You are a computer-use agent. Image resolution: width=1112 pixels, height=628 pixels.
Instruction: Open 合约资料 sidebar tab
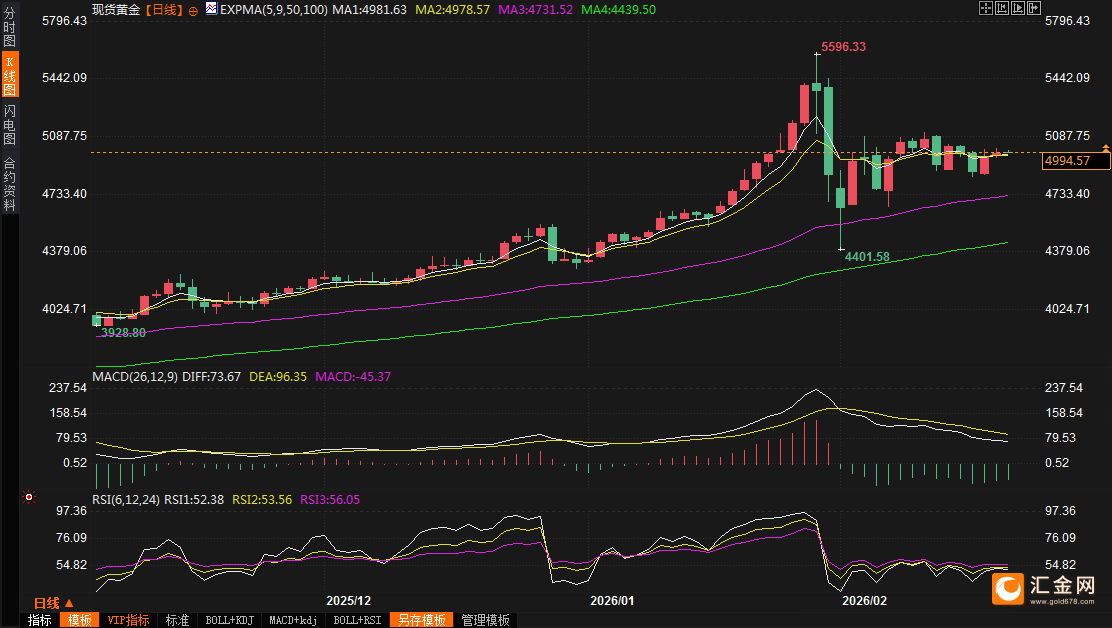[x=9, y=184]
